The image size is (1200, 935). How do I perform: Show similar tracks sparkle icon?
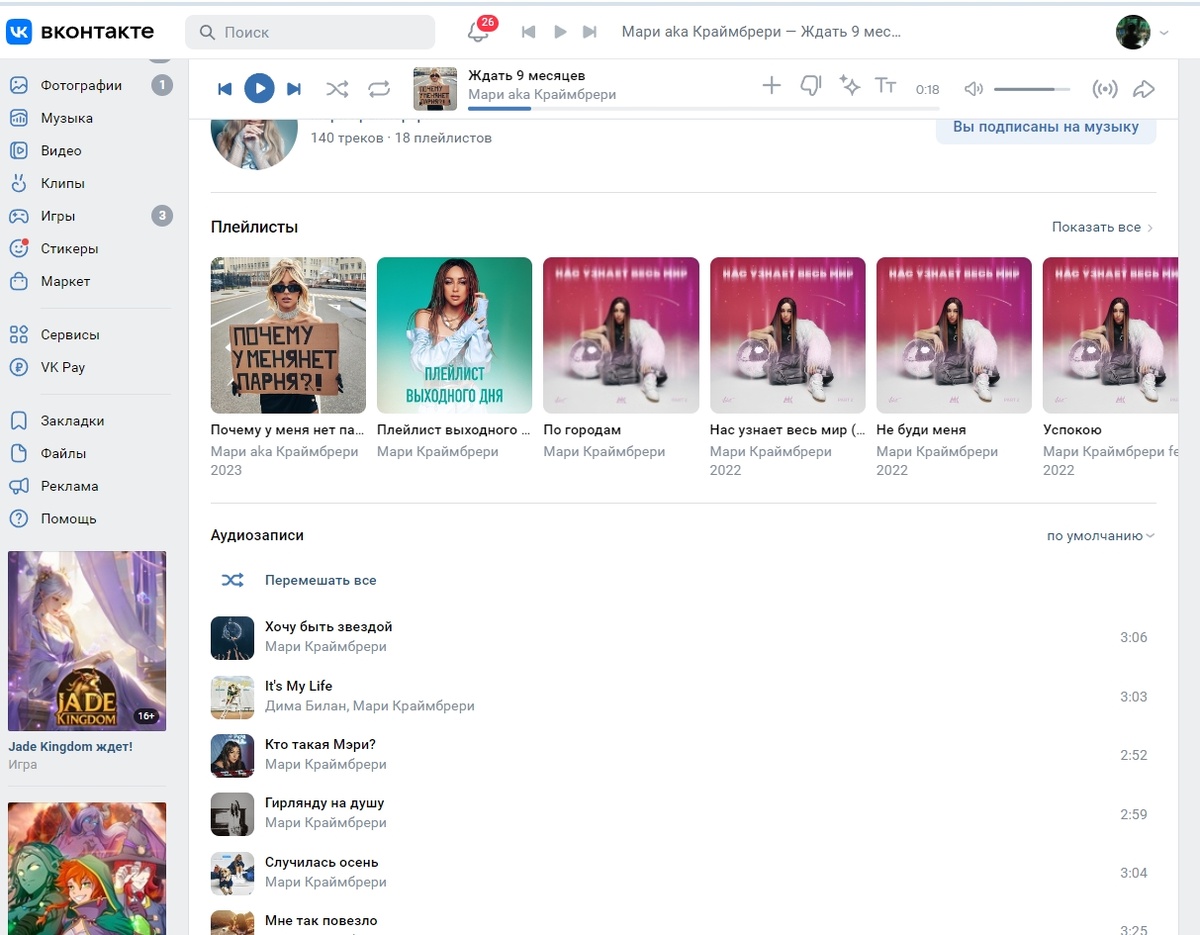(850, 86)
